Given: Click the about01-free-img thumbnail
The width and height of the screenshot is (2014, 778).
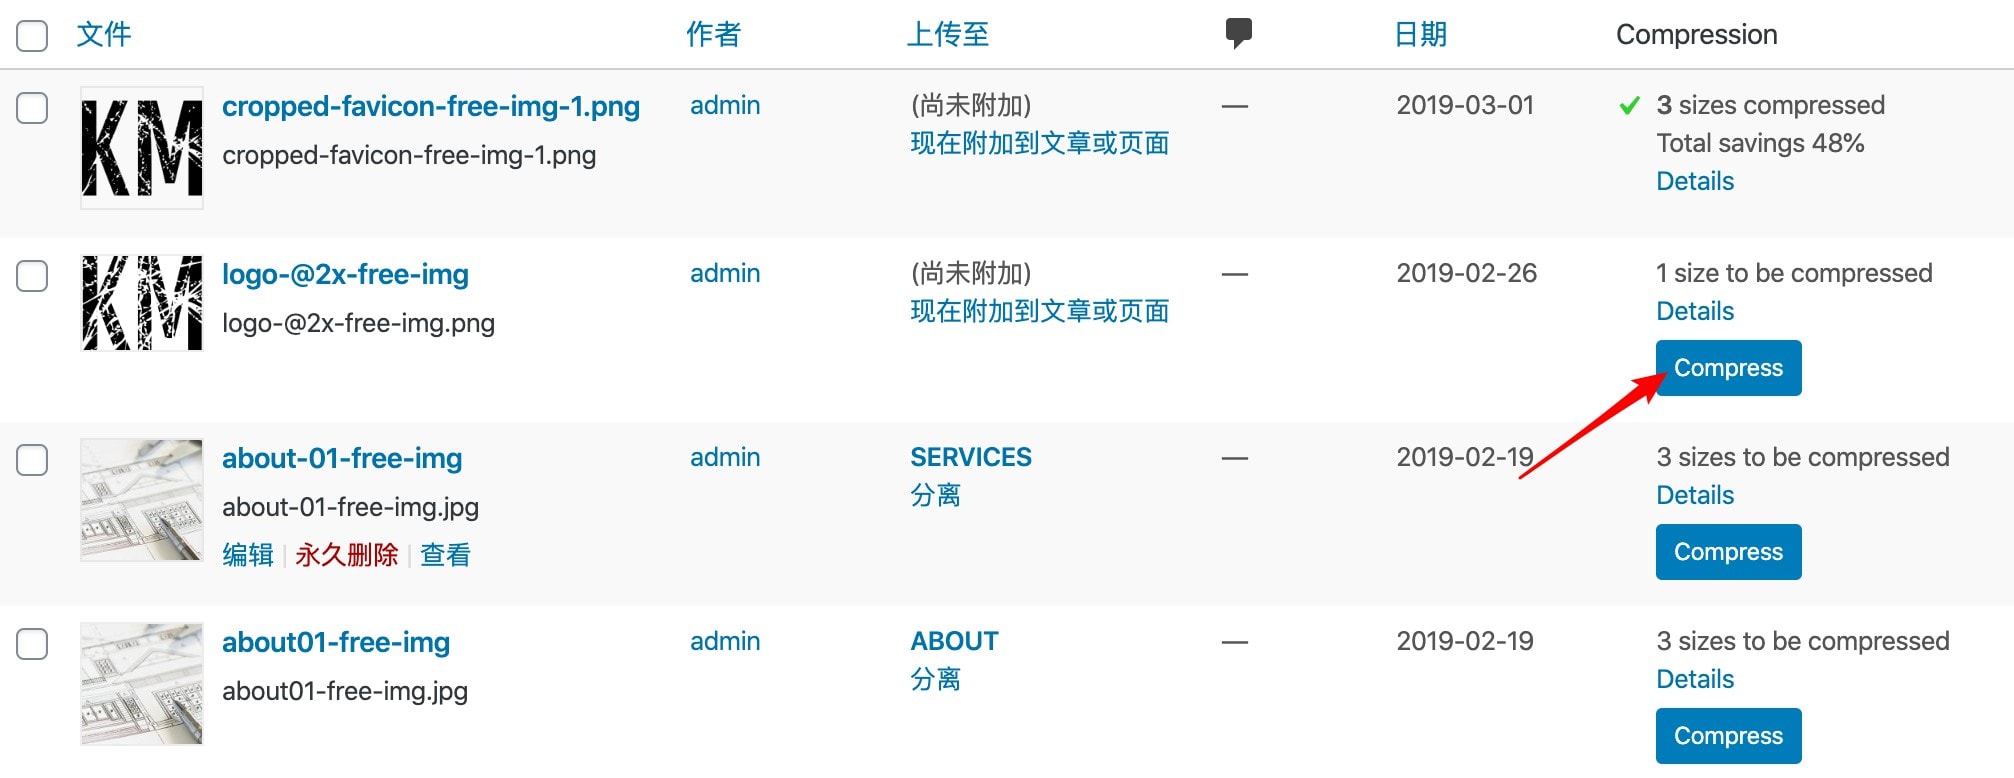Looking at the screenshot, I should [142, 684].
